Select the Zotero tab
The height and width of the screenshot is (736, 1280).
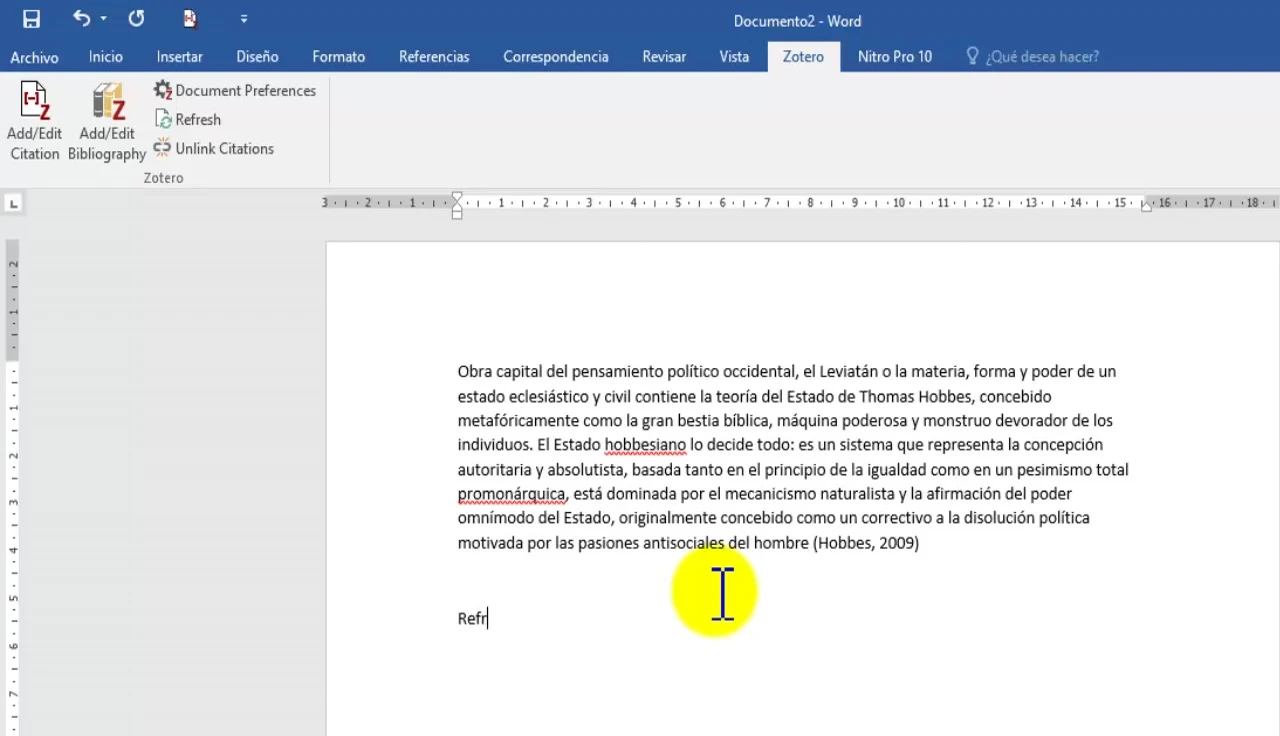[803, 57]
